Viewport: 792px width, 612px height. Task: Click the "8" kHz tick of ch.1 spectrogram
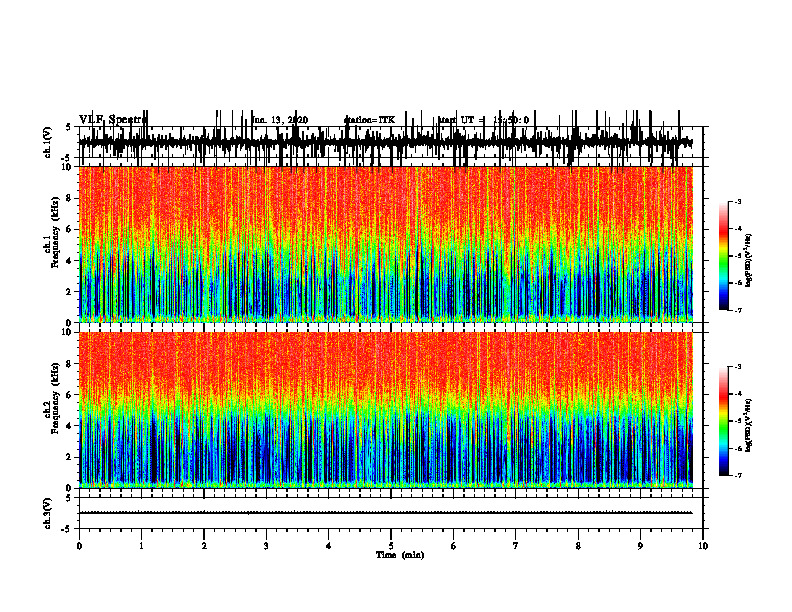click(69, 198)
